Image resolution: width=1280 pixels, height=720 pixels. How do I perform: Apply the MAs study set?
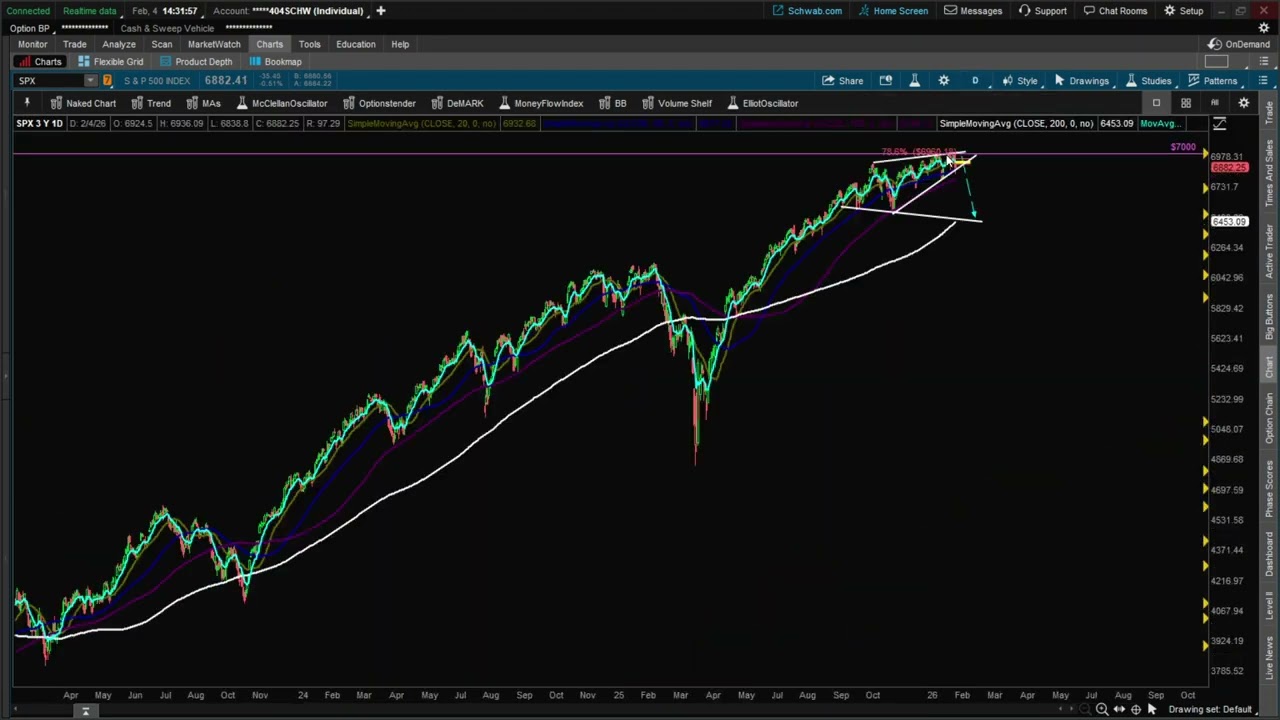[202, 103]
